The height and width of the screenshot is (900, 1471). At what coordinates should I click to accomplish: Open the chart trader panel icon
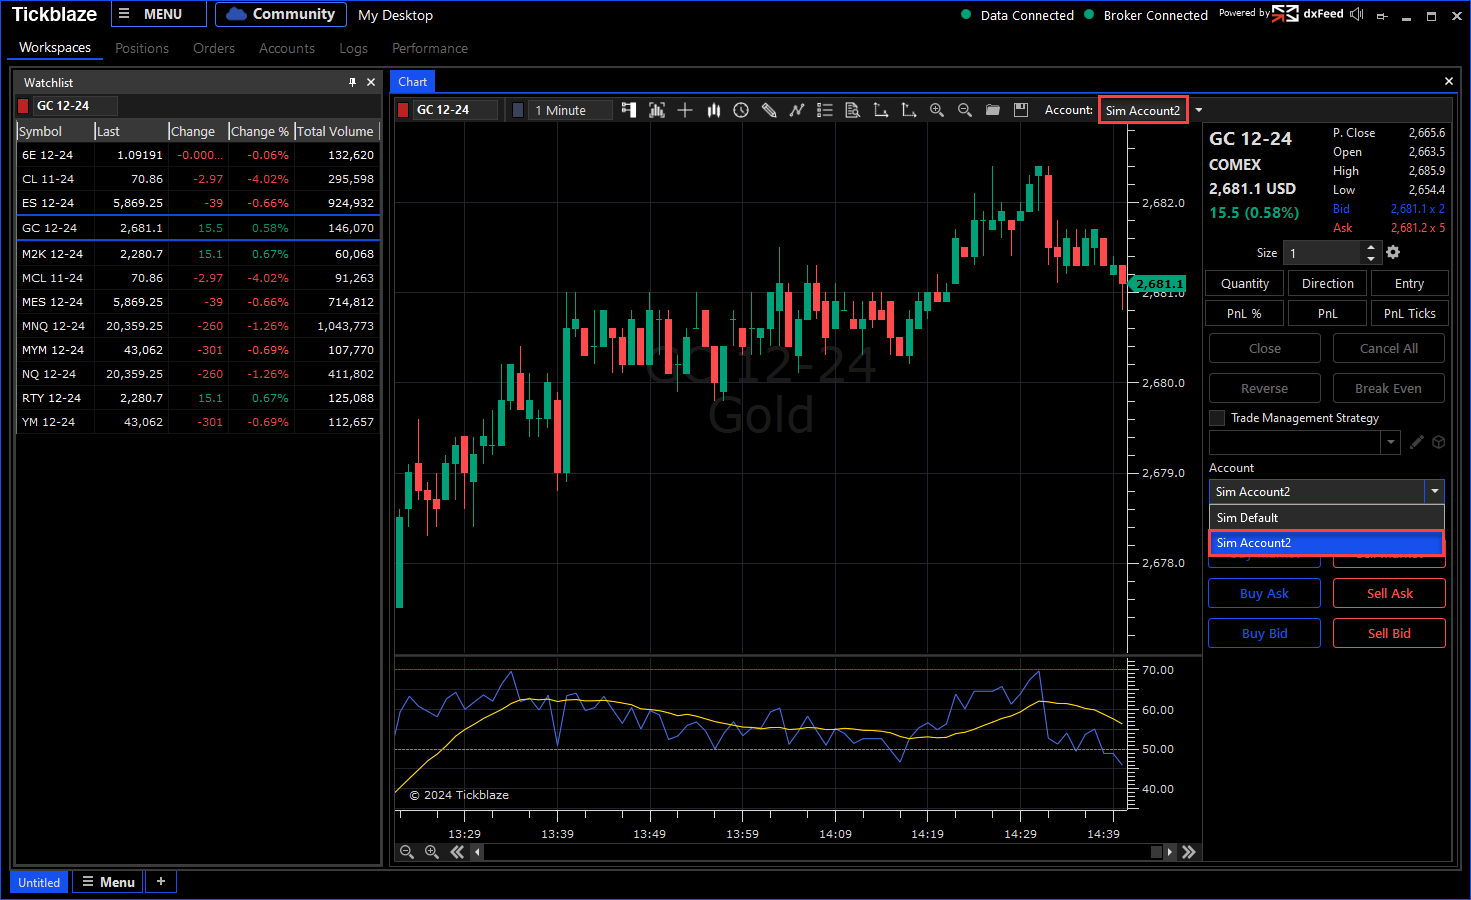tap(629, 110)
